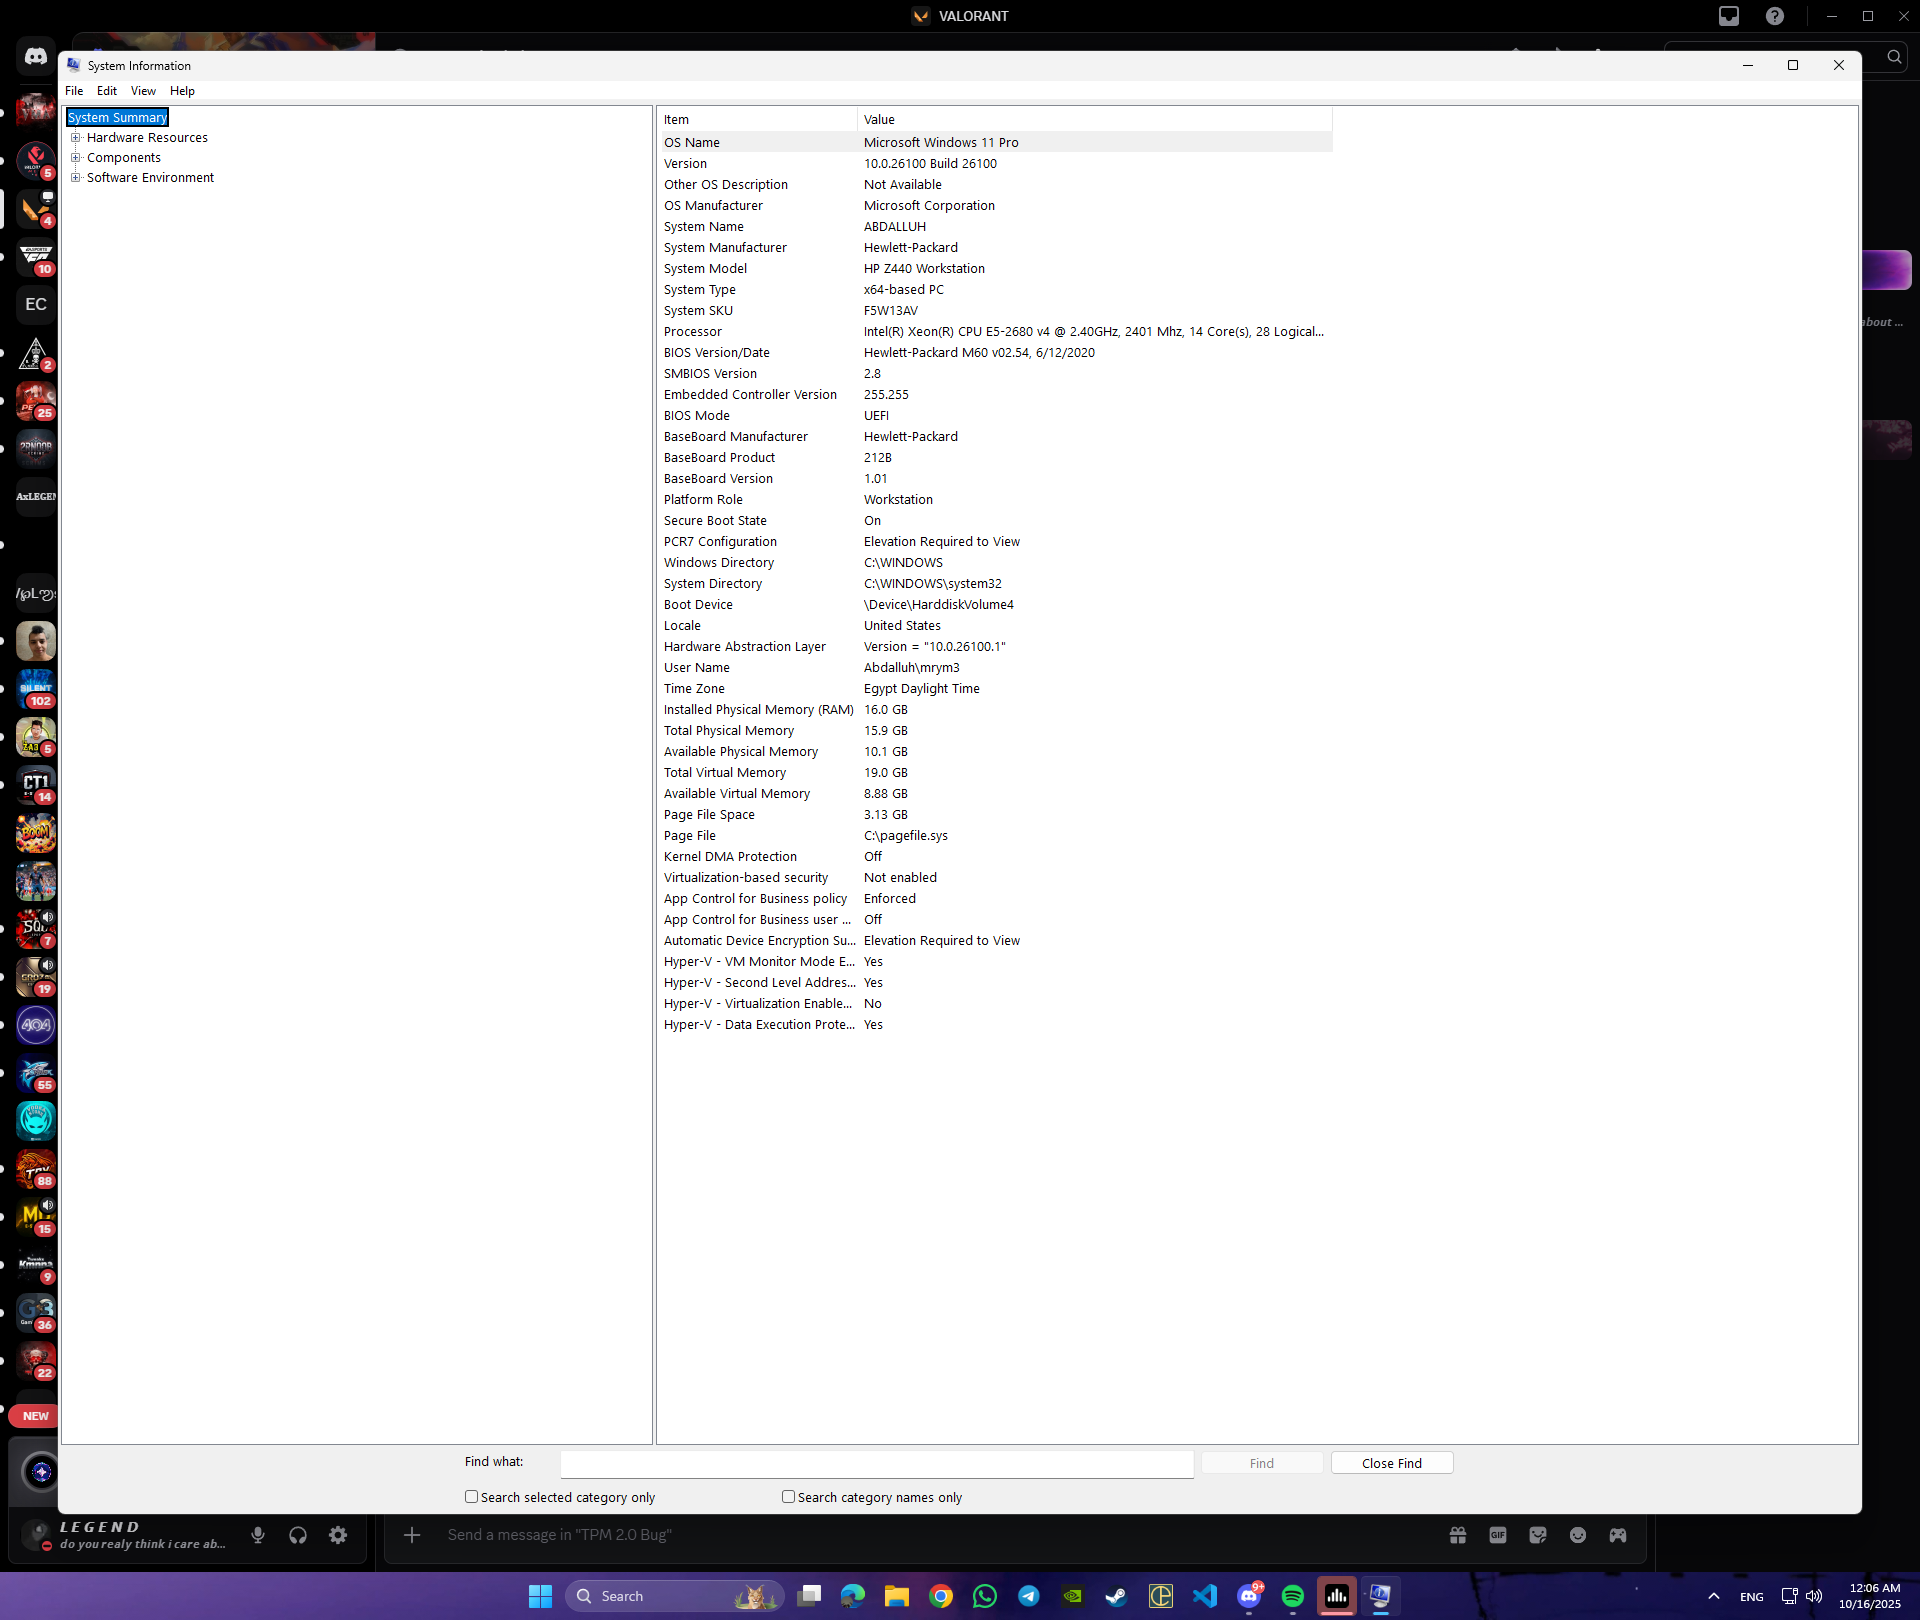The image size is (1920, 1620).
Task: Toggle the Discord headphones deafen icon
Action: (298, 1535)
